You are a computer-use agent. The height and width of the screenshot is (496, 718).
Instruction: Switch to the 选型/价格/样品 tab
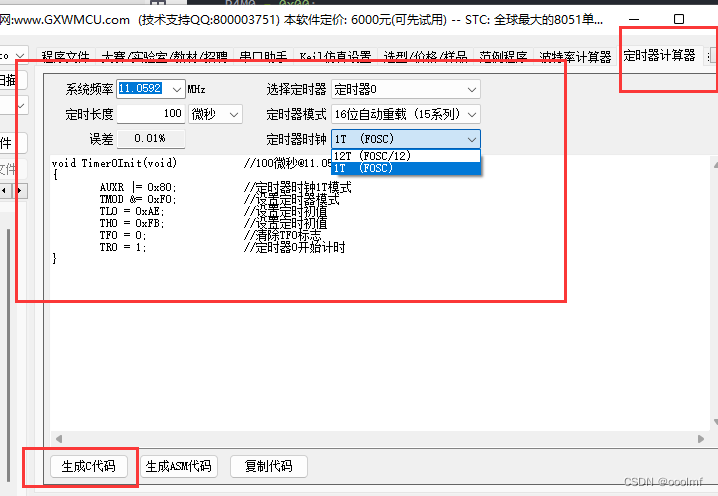(425, 56)
